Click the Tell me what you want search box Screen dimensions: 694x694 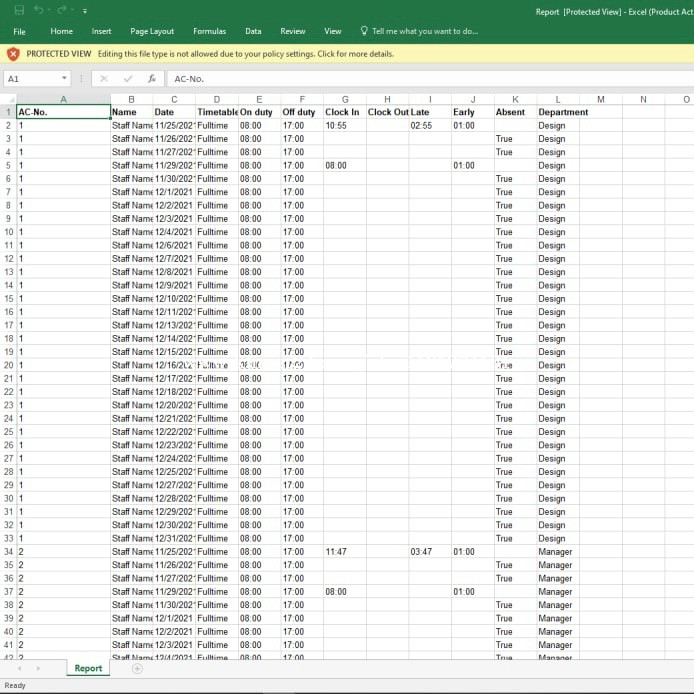[x=425, y=31]
